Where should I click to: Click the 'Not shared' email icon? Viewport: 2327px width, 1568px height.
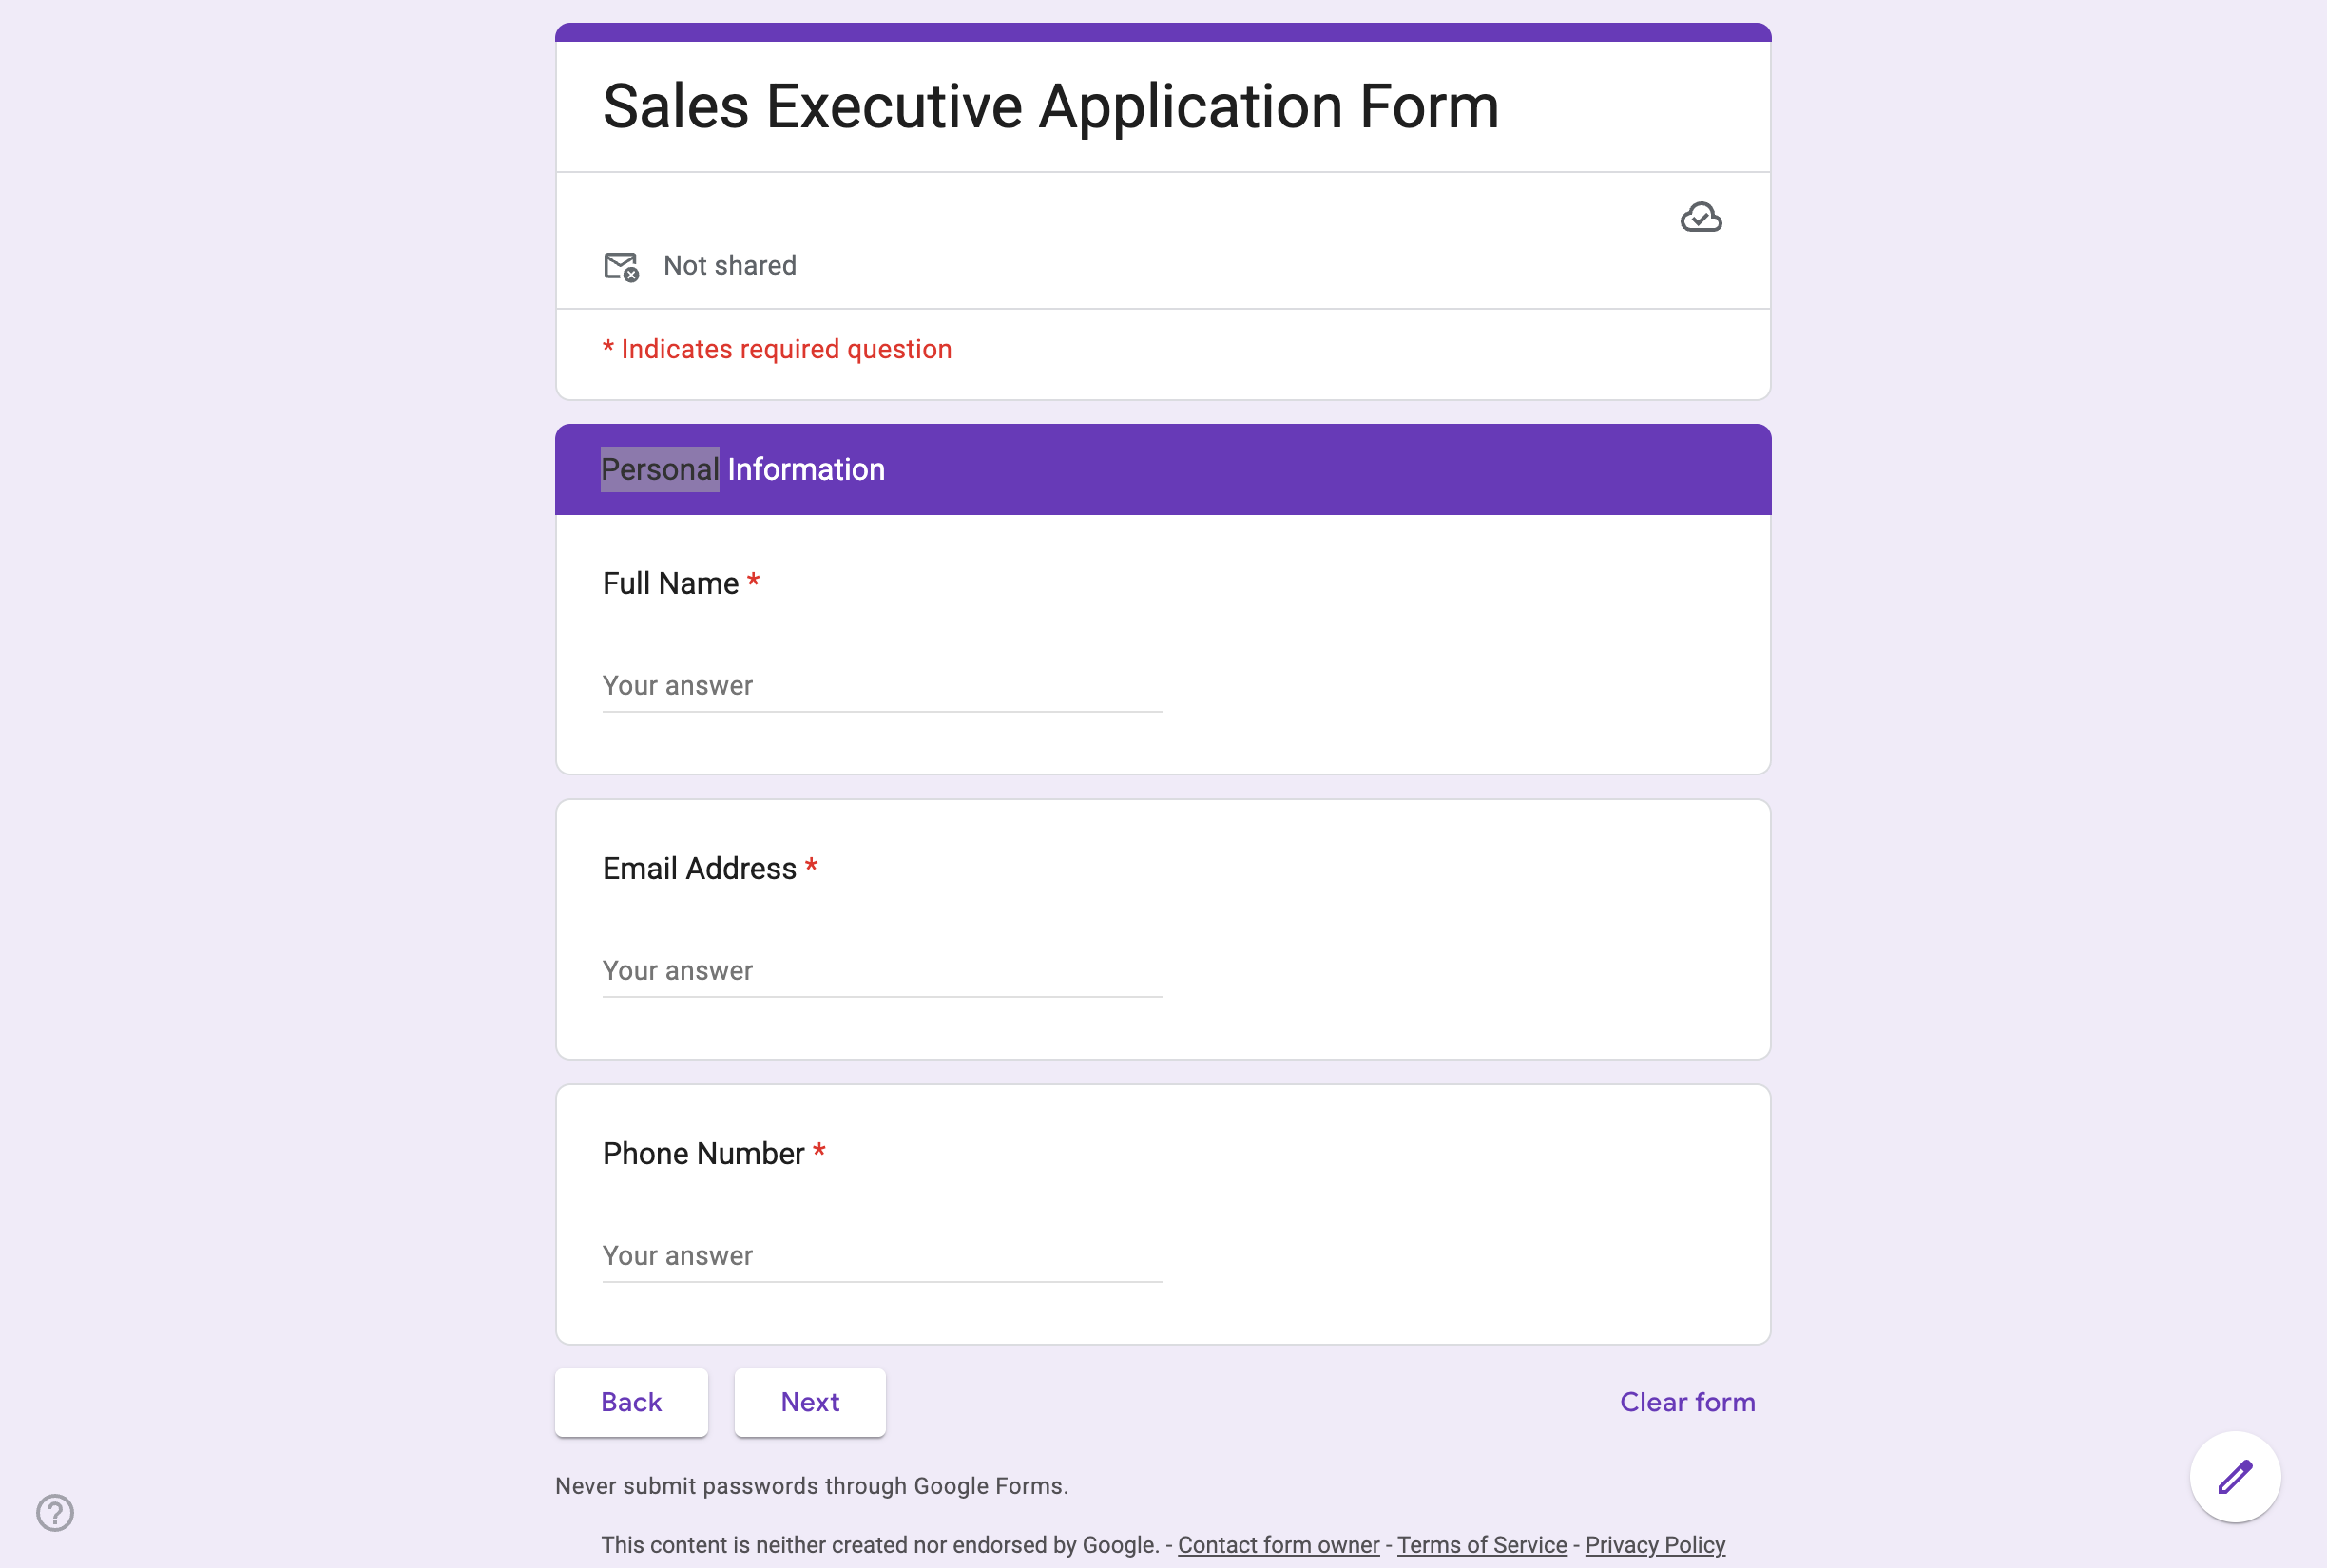[619, 267]
